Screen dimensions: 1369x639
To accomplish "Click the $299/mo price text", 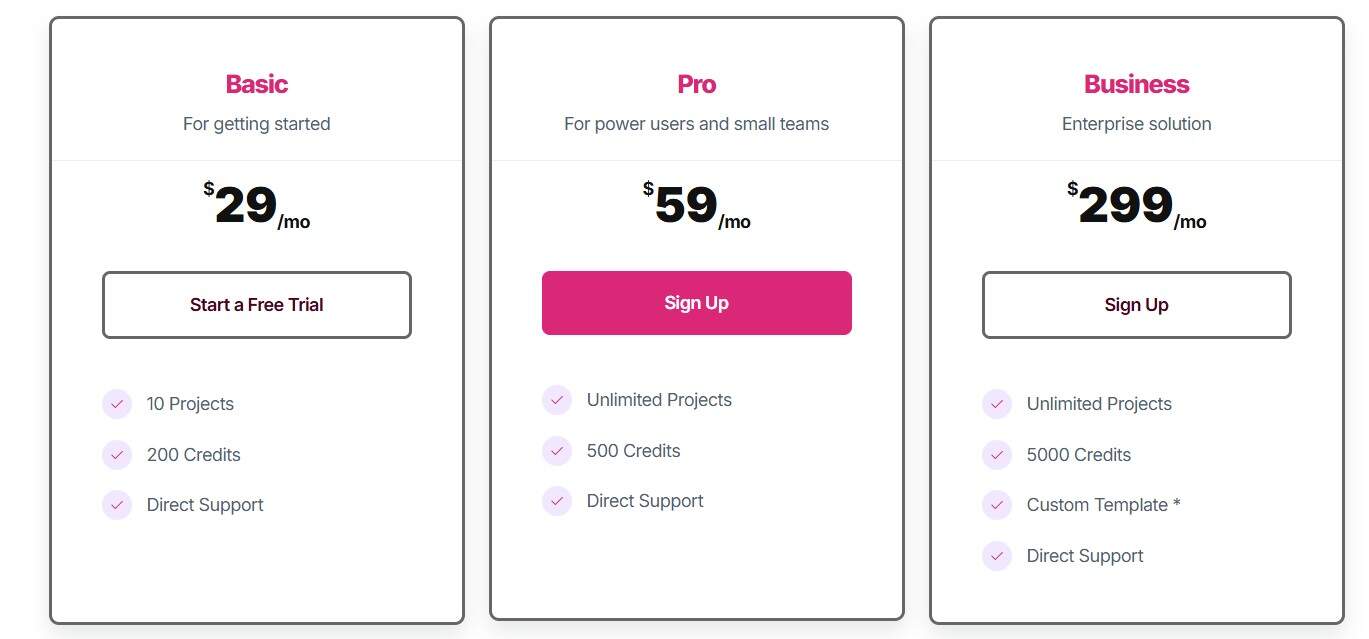I will 1136,205.
